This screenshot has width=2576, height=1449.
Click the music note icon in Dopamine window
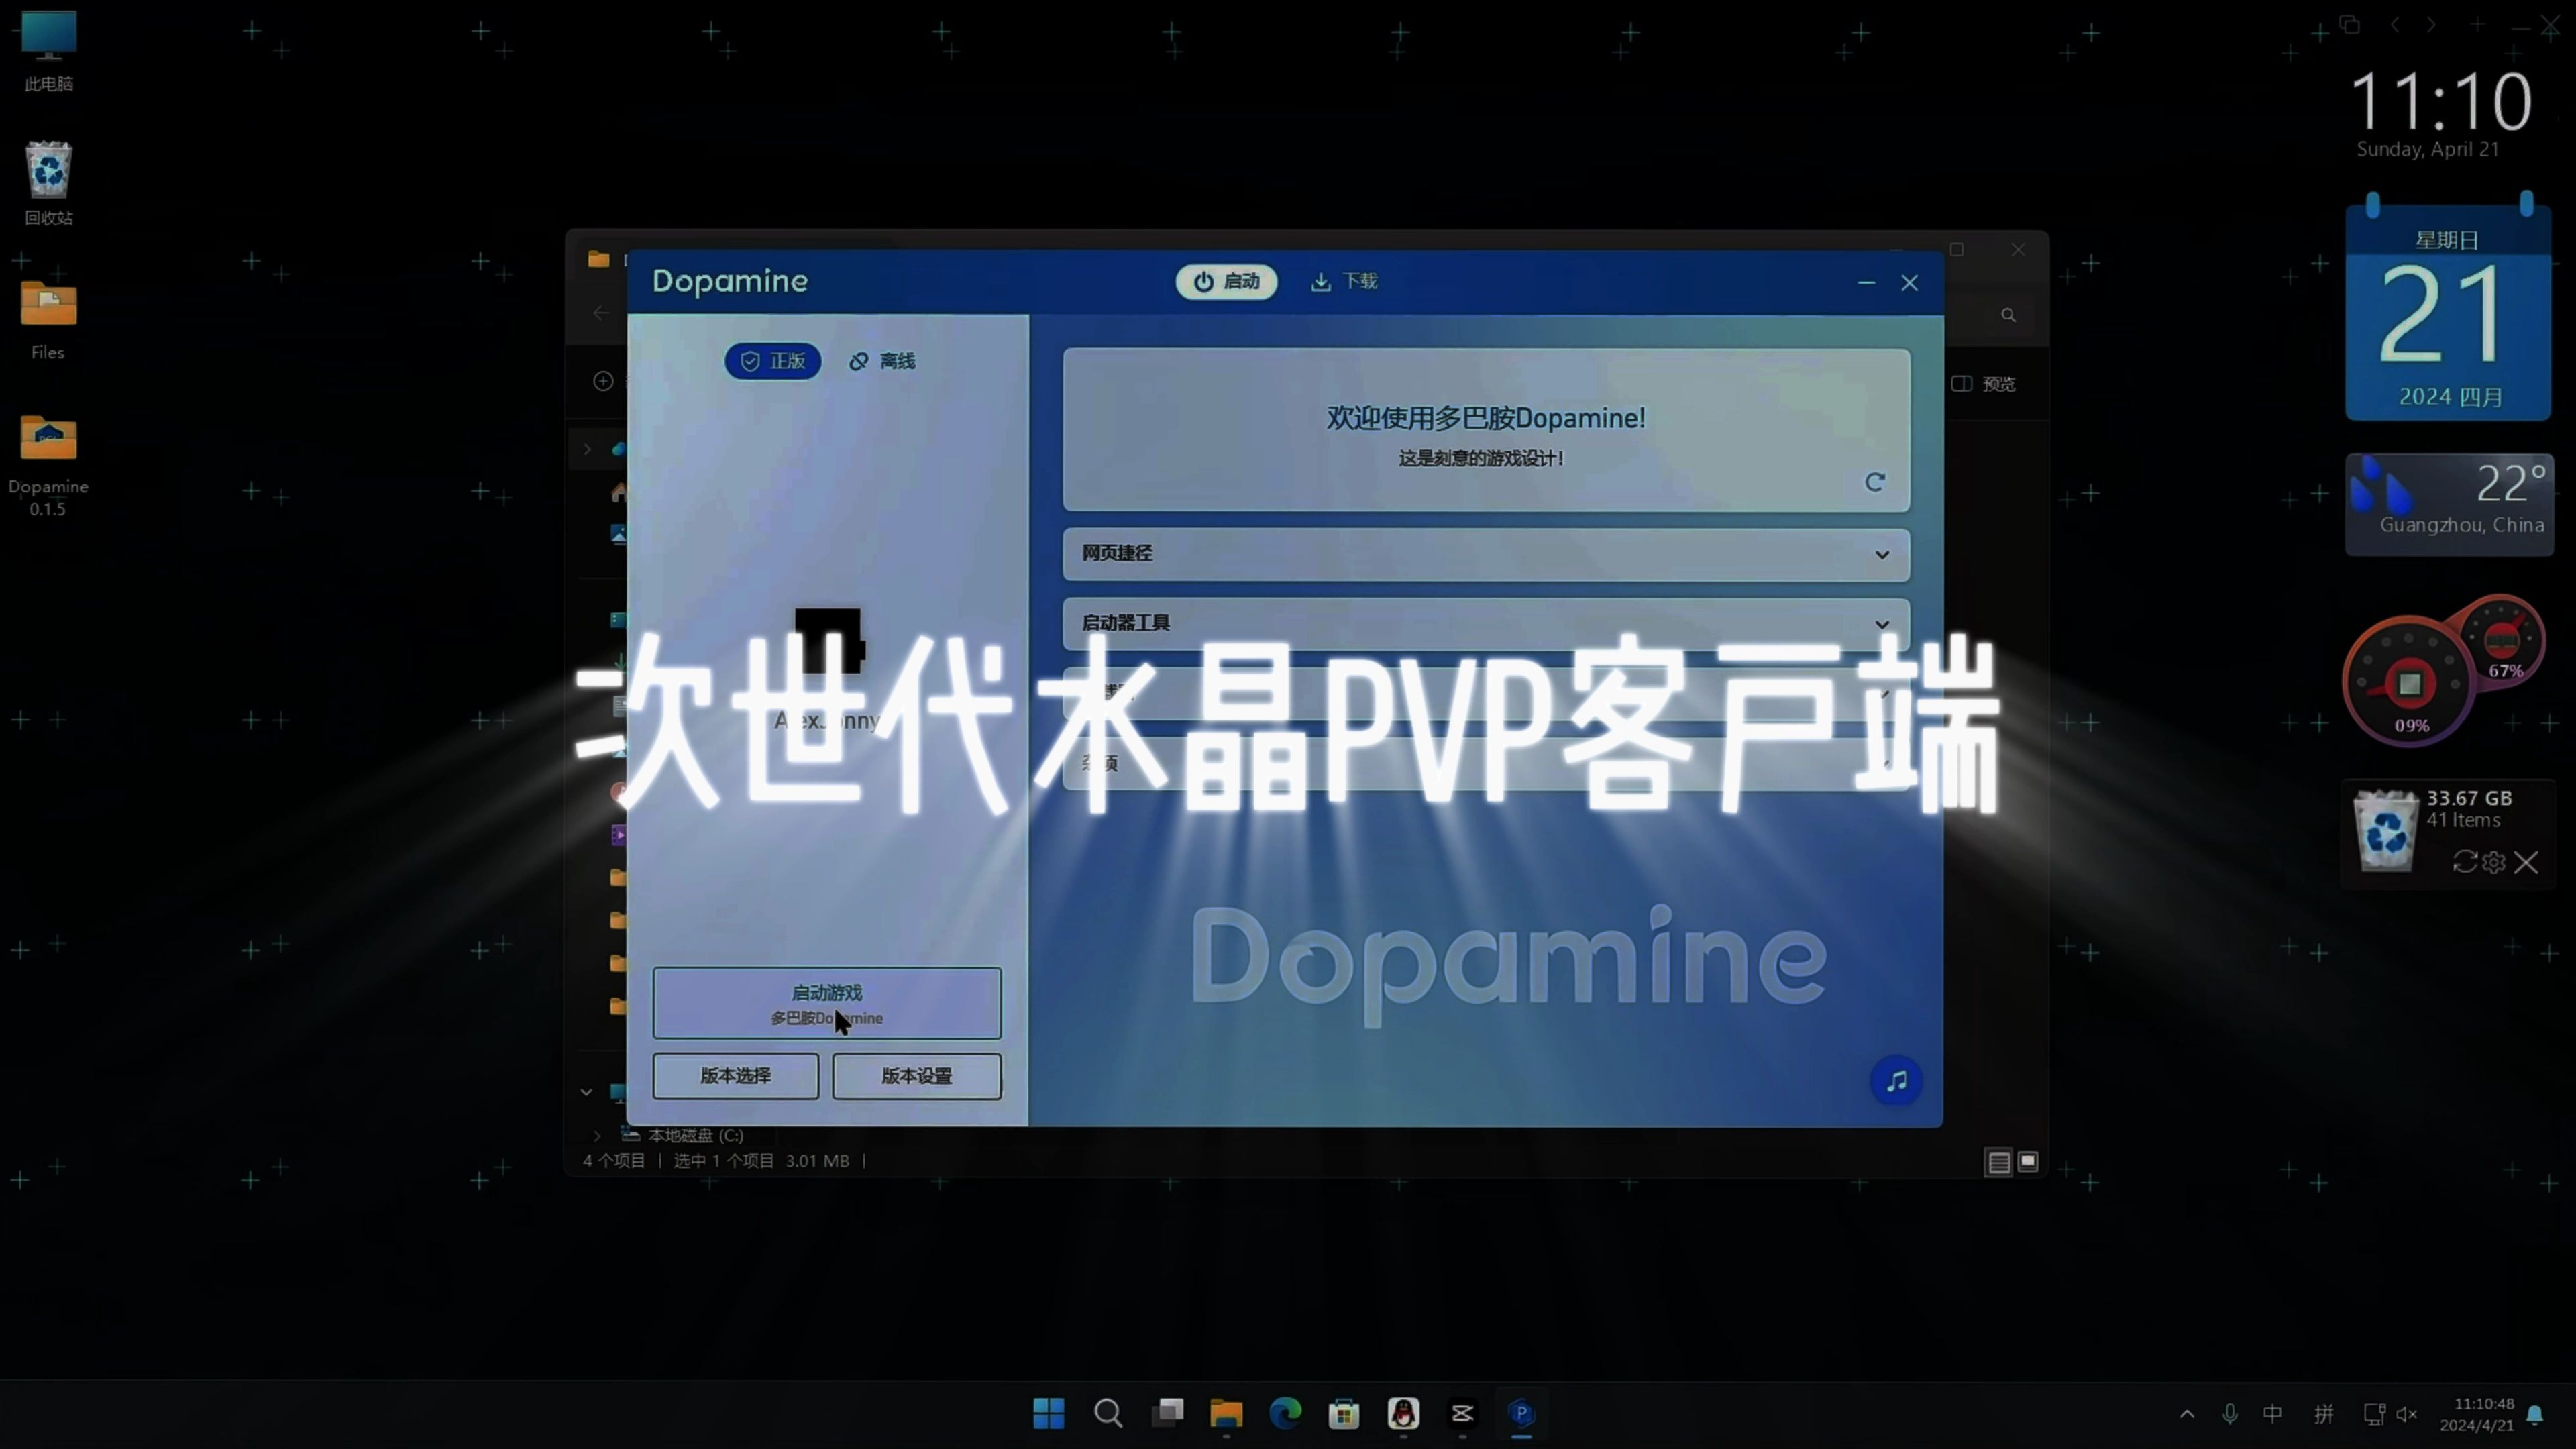click(x=1896, y=1081)
